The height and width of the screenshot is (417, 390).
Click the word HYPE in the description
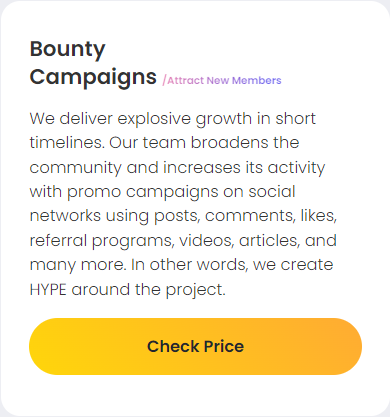pos(48,289)
